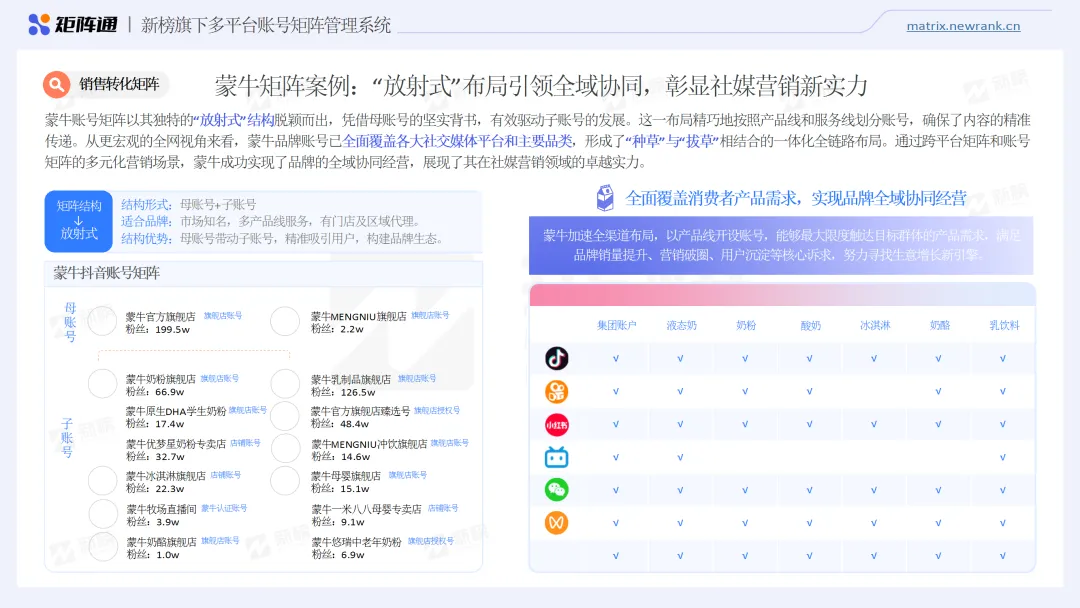Click 旗舰店授权号 tag beside 蒙牛悠瑞中老年奶粉
Screen dimensions: 1080x608
430,541
